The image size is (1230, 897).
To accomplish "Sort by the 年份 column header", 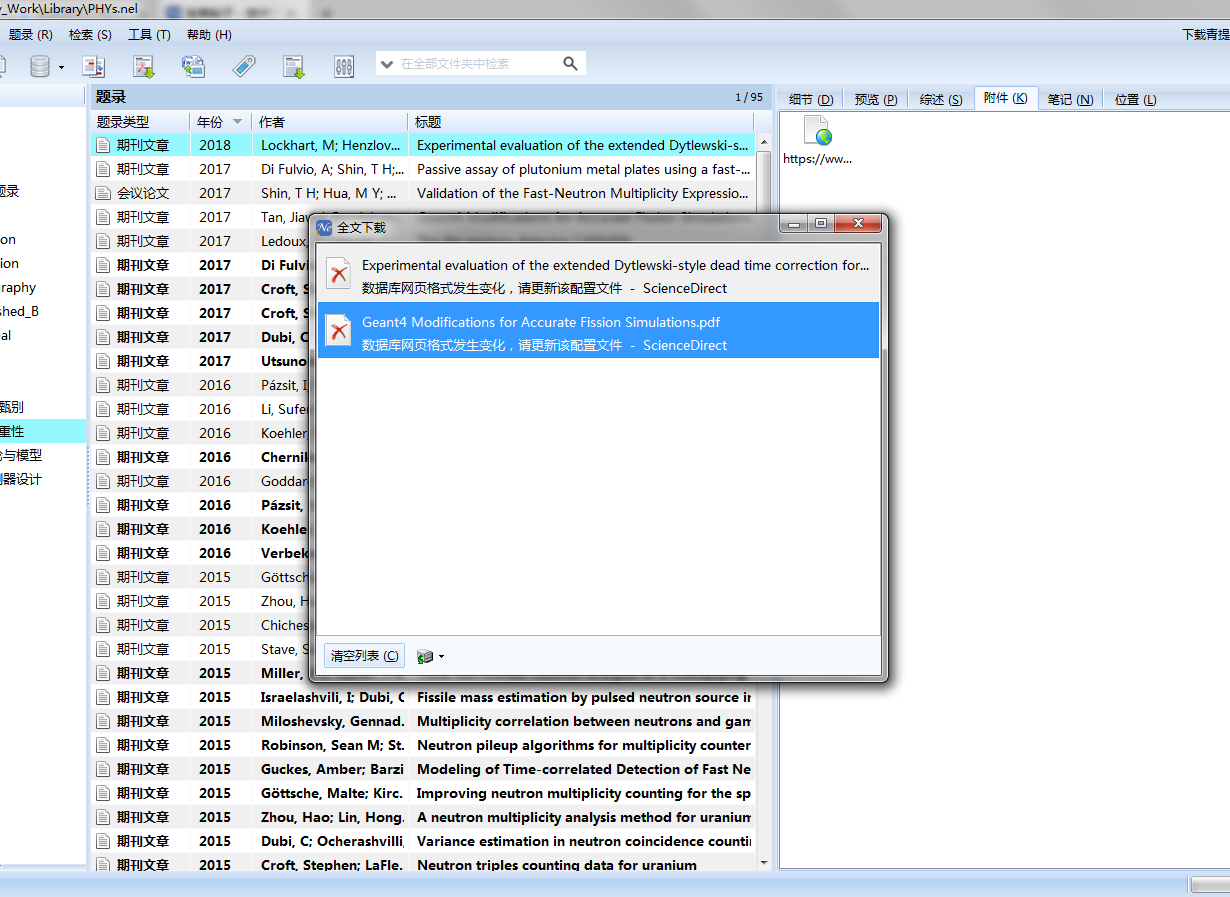I will pos(220,122).
